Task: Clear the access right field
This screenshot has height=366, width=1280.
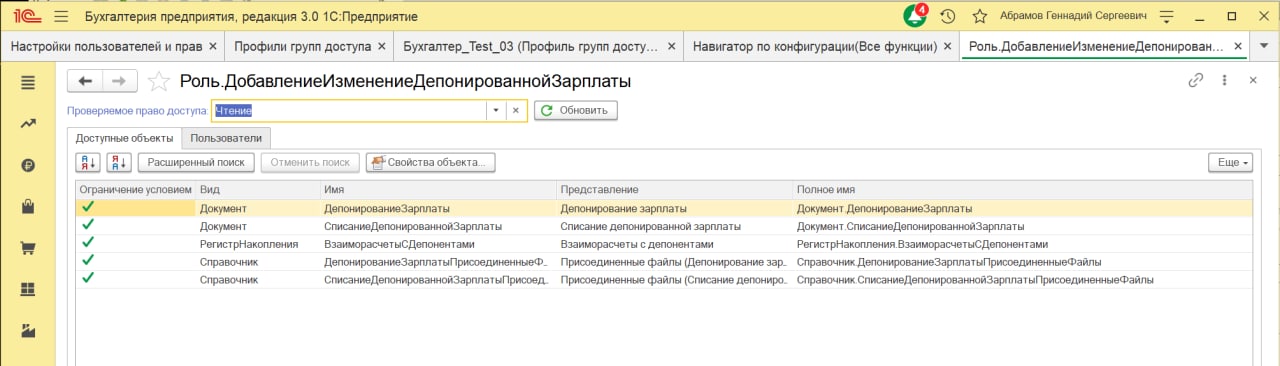Action: point(516,110)
